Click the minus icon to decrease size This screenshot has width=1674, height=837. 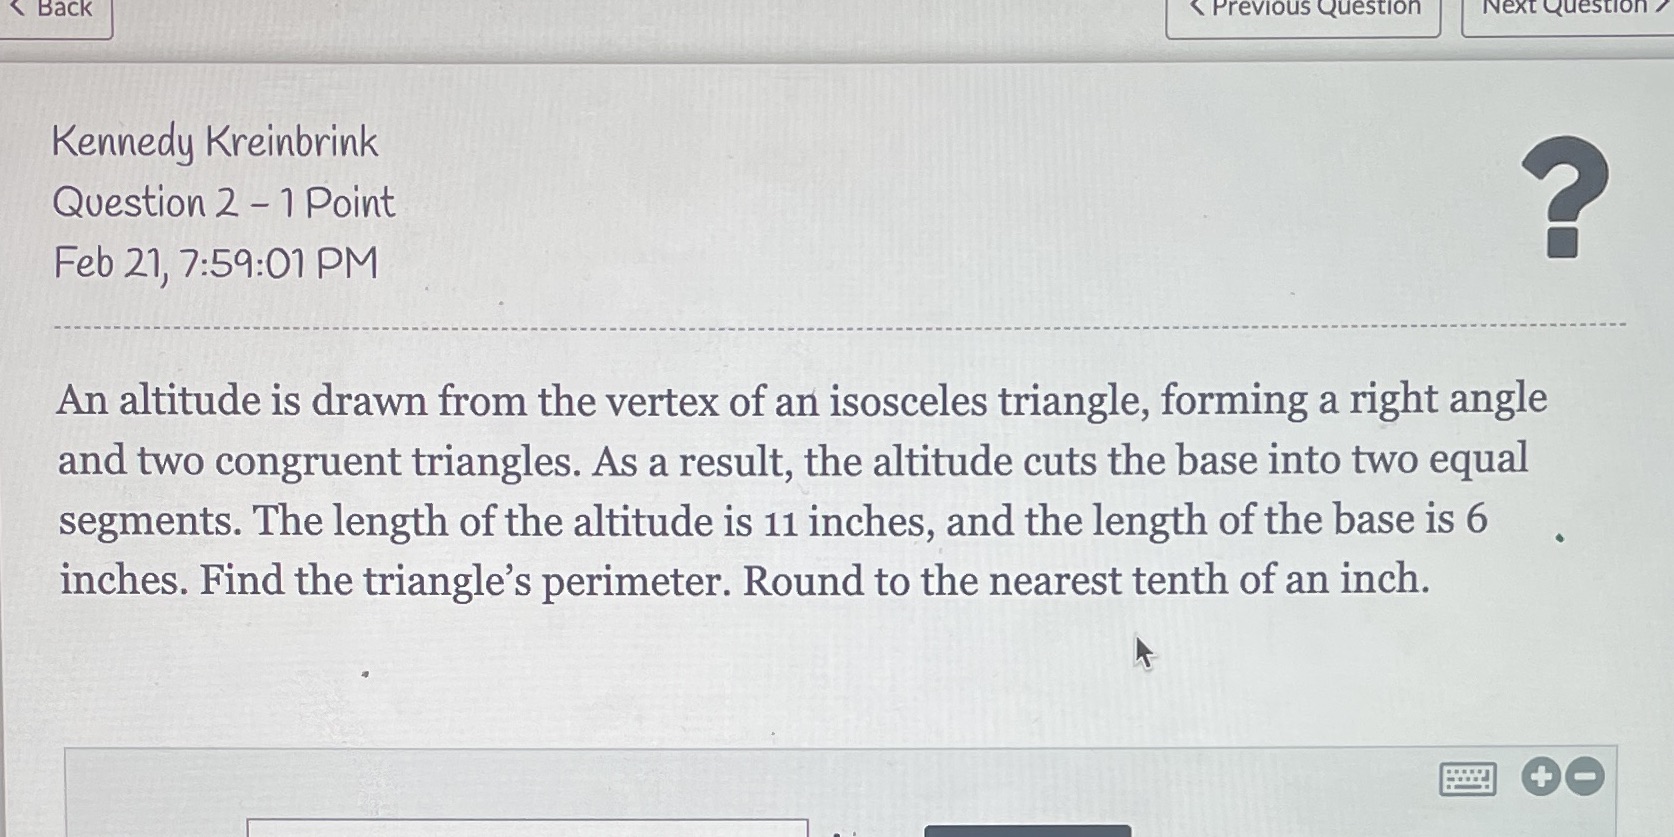[1583, 775]
